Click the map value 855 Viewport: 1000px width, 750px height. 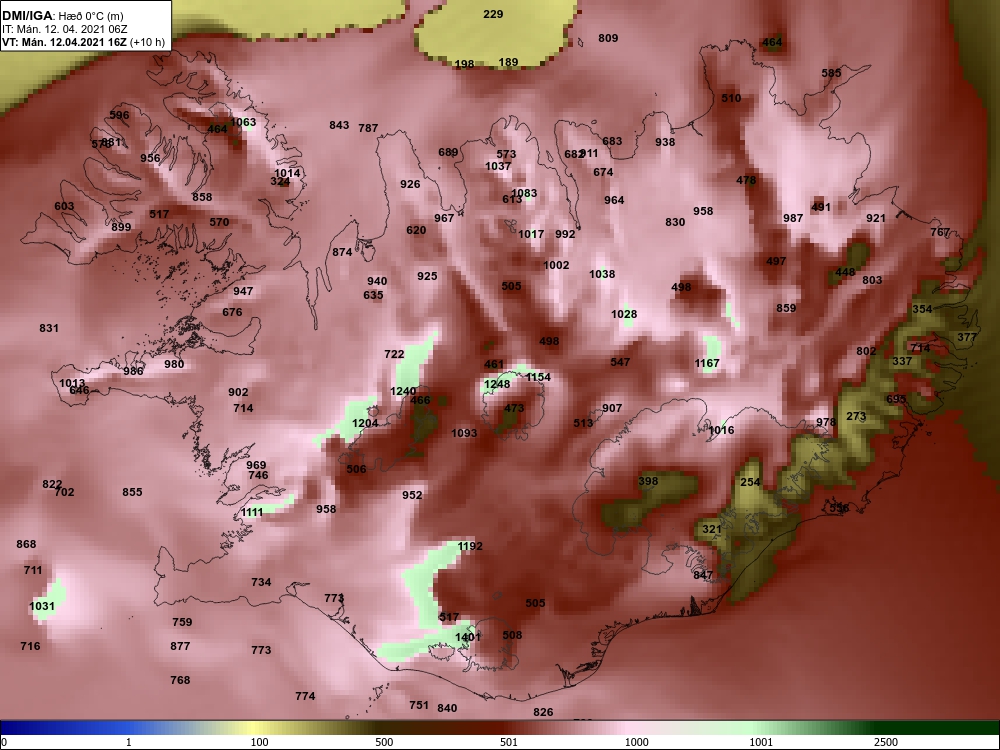point(132,492)
